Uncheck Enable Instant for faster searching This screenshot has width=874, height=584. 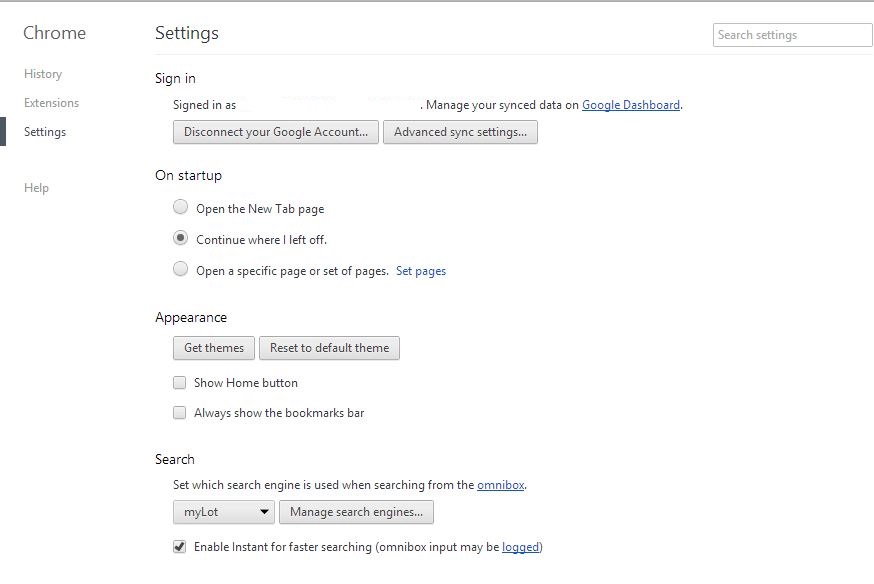pyautogui.click(x=180, y=547)
